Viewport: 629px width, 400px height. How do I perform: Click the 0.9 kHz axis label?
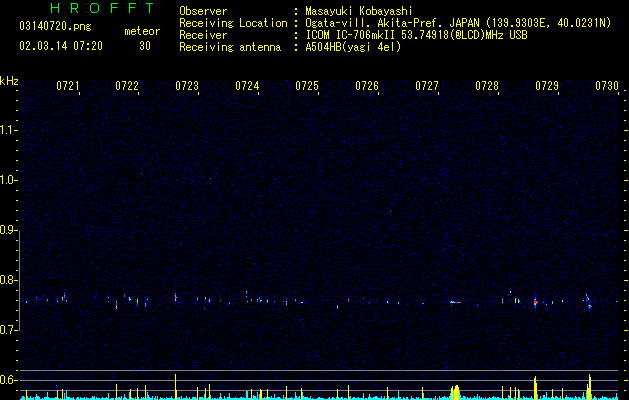coord(9,230)
